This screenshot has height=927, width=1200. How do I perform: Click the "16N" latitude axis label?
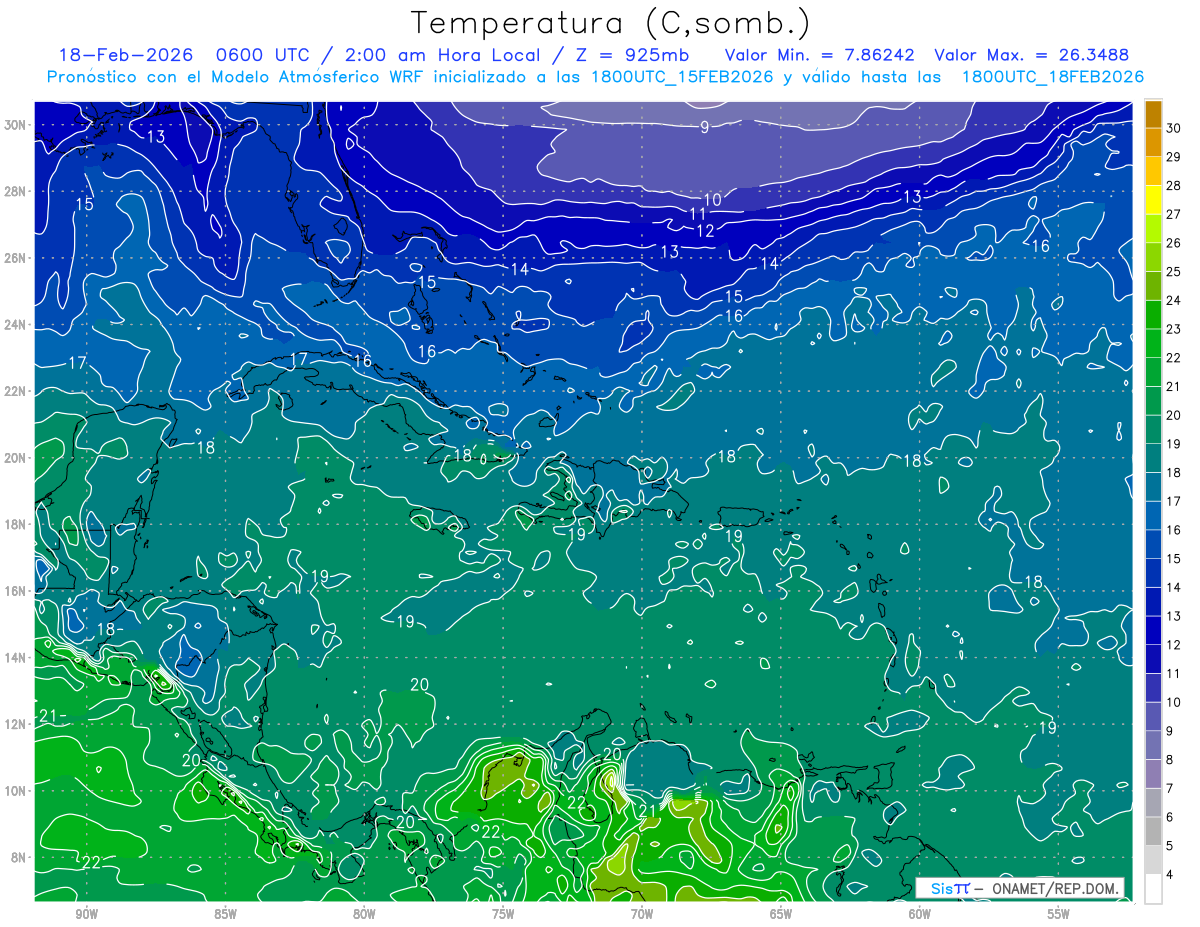[x=15, y=591]
